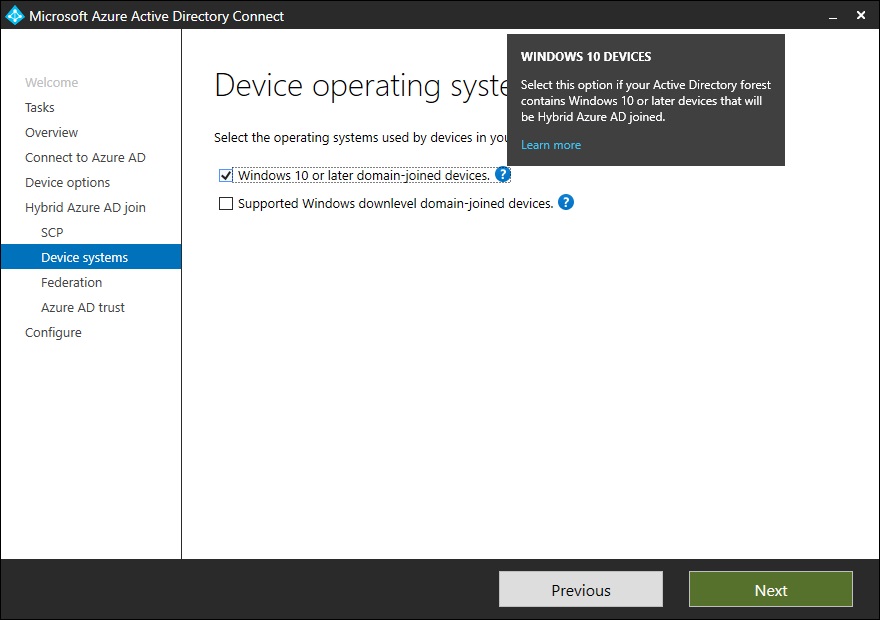Check the Windows 10 or later domain-joined devices box
This screenshot has width=880, height=620.
click(x=226, y=176)
